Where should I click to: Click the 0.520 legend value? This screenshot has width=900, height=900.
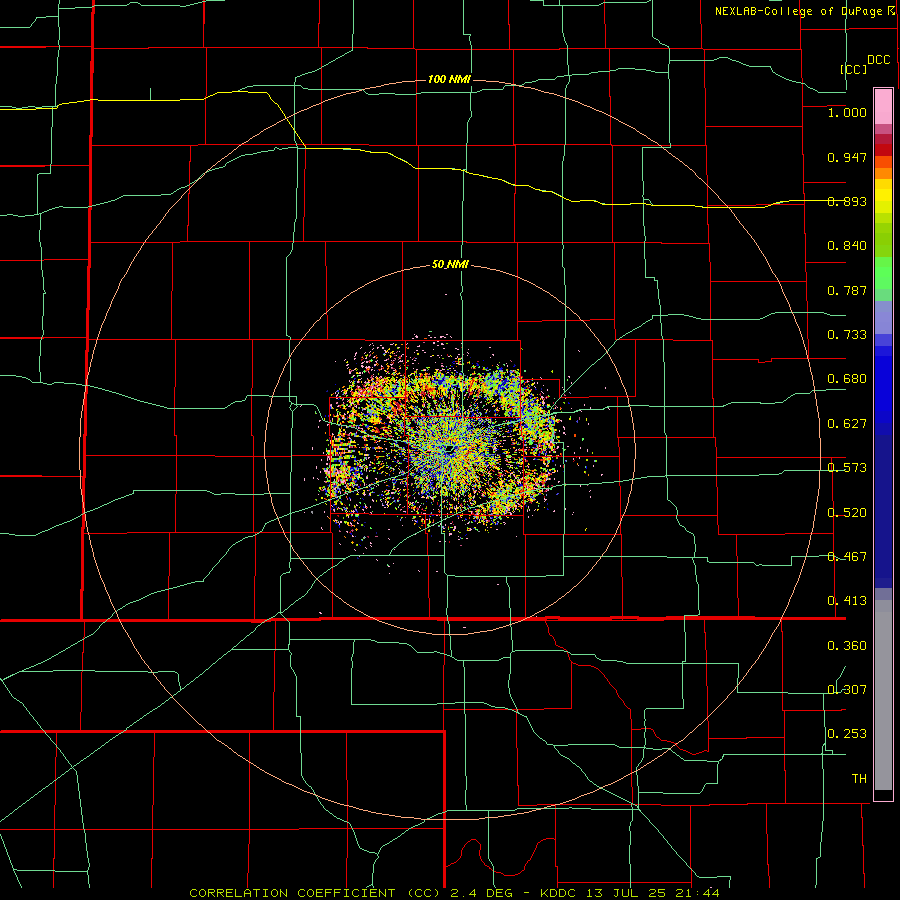point(847,513)
